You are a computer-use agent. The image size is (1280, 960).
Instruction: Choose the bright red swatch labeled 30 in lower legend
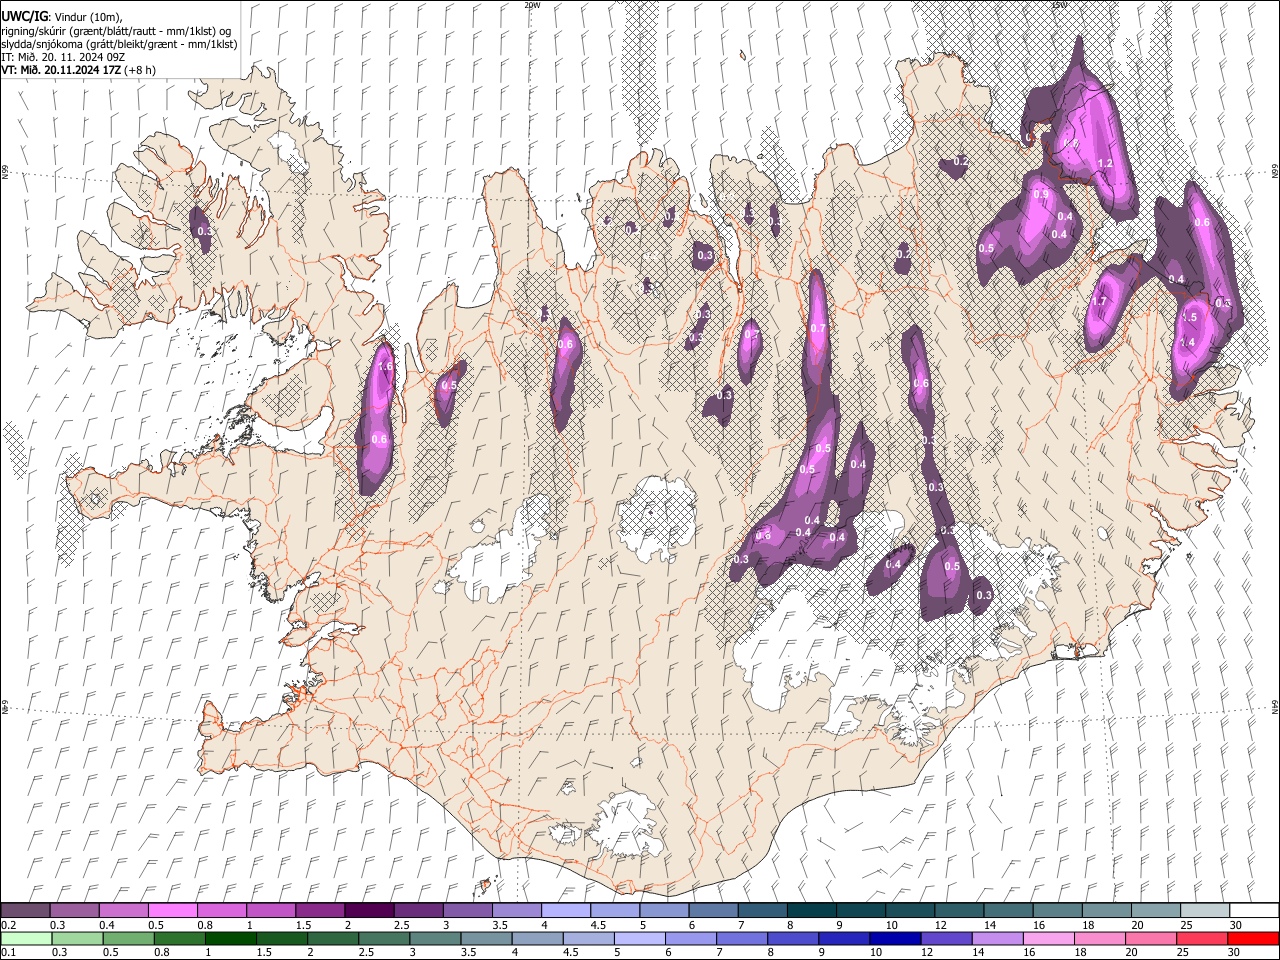[1252, 938]
